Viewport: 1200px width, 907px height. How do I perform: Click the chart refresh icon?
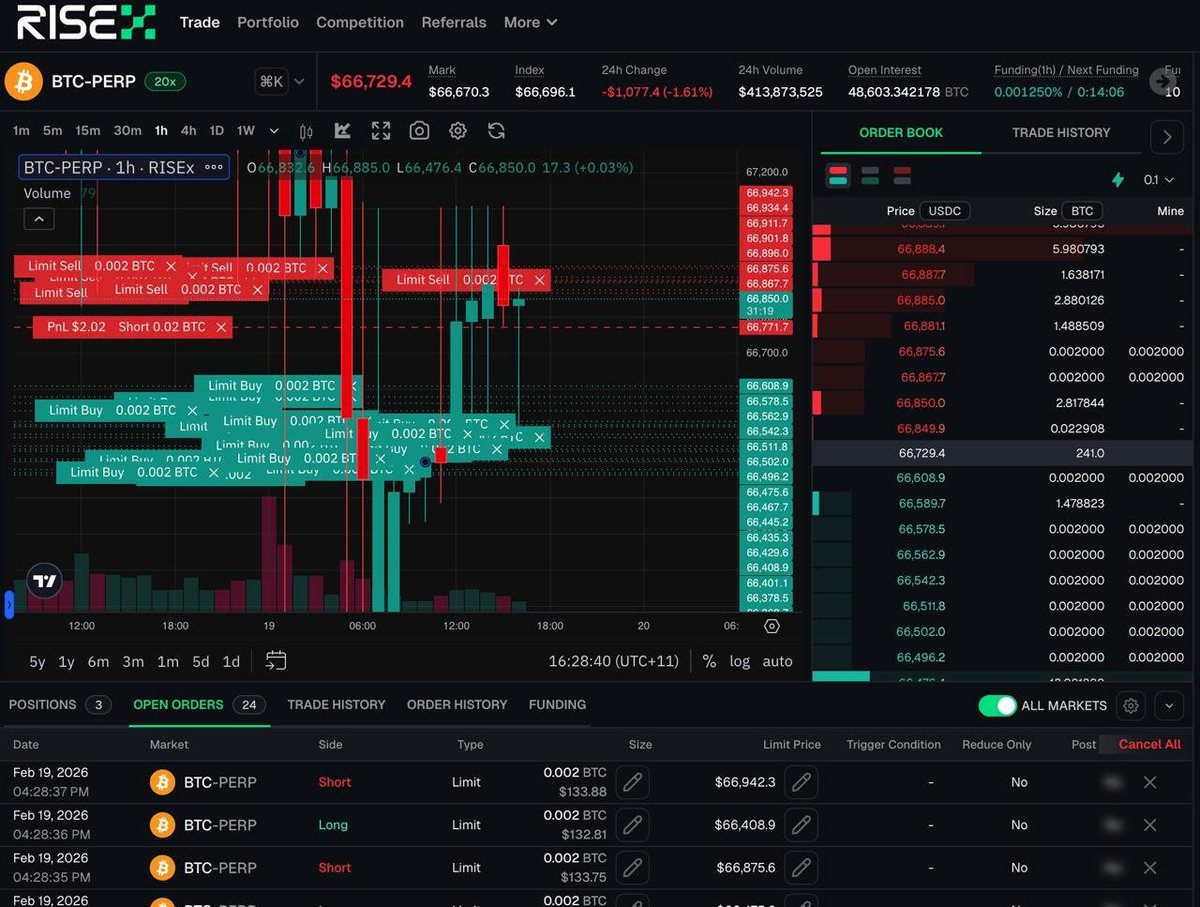click(496, 131)
